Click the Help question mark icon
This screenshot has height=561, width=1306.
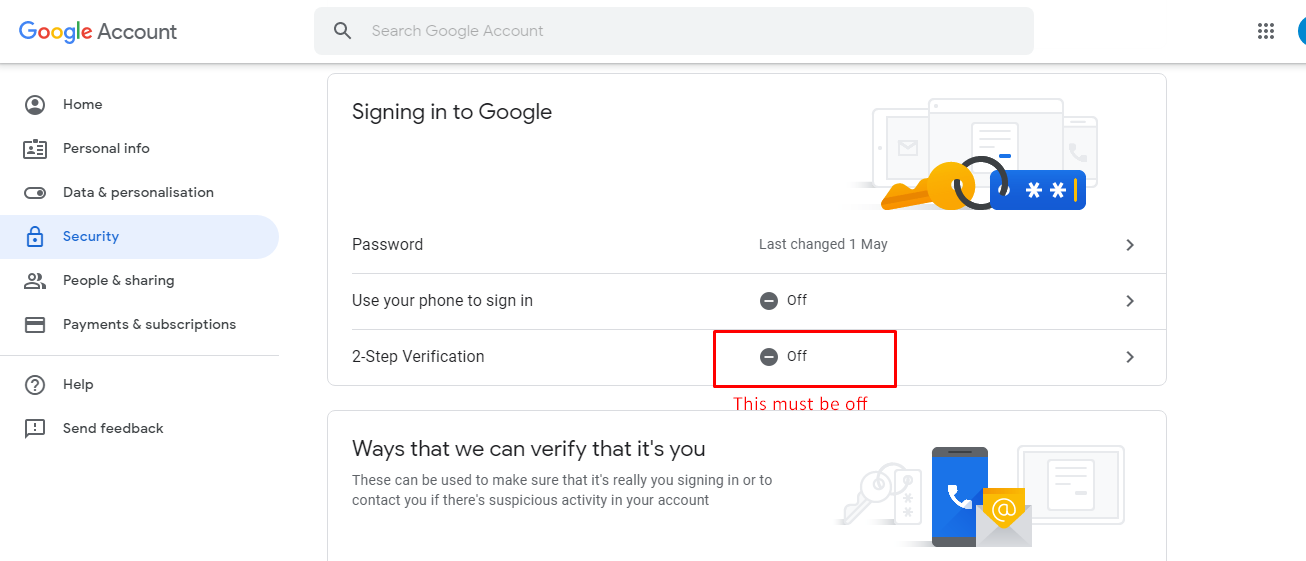tap(35, 385)
